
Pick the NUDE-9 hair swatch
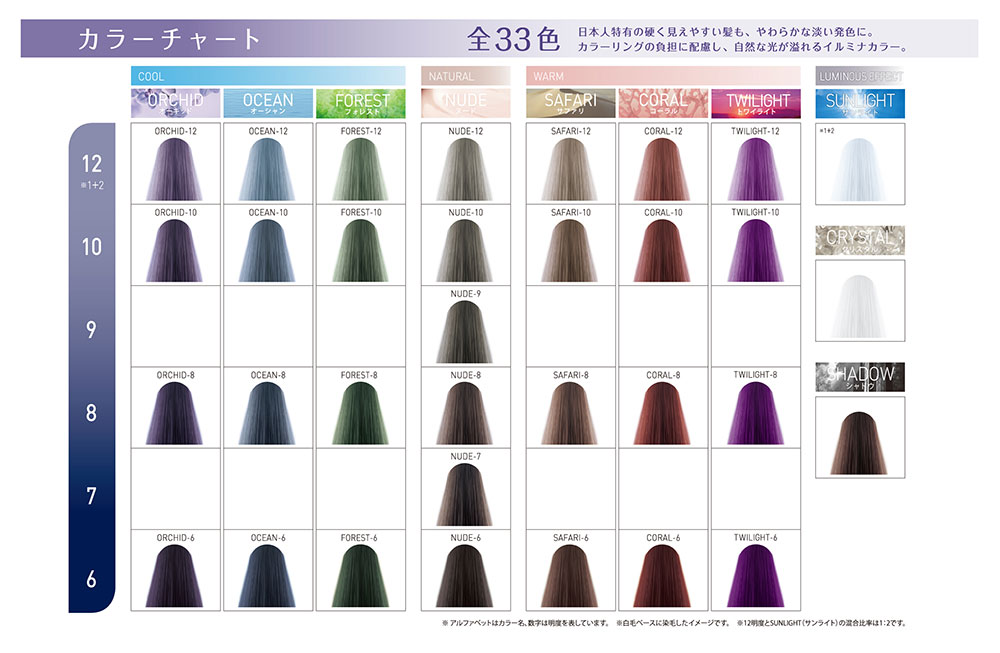click(465, 331)
